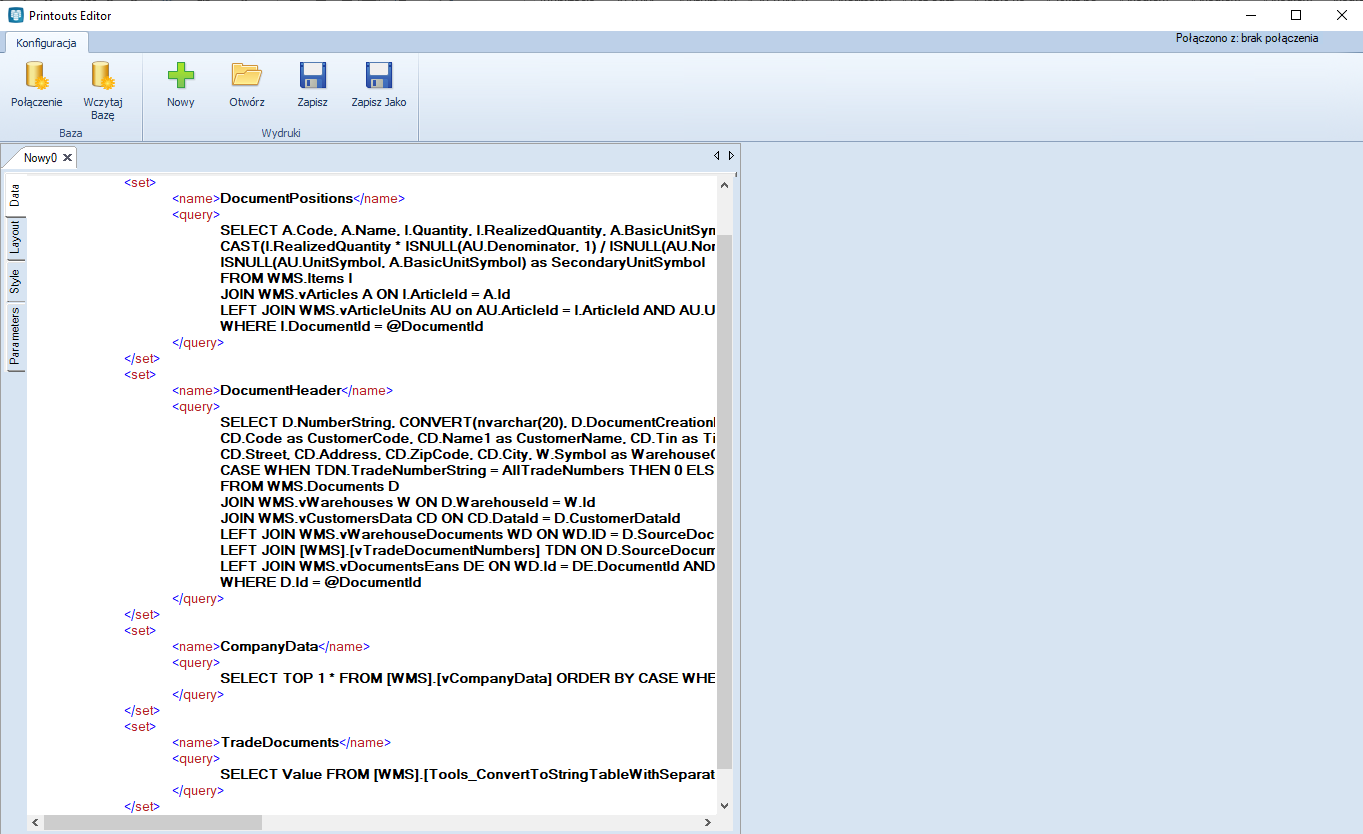Click the 'Połączono z: brak połączenia' status text

(x=1247, y=38)
